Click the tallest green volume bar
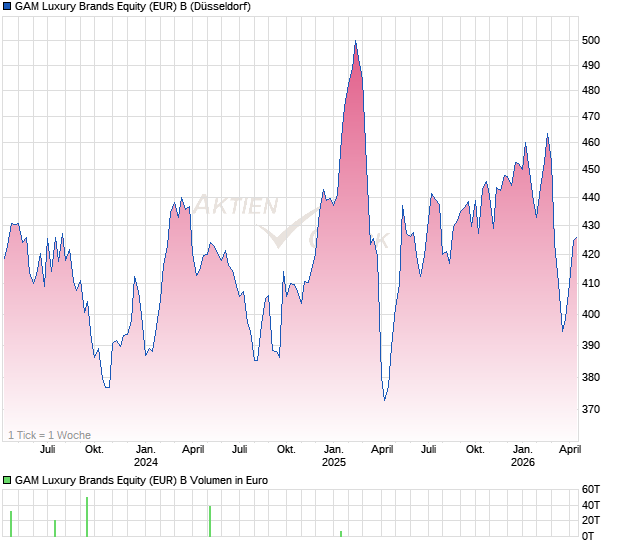 [x=87, y=516]
